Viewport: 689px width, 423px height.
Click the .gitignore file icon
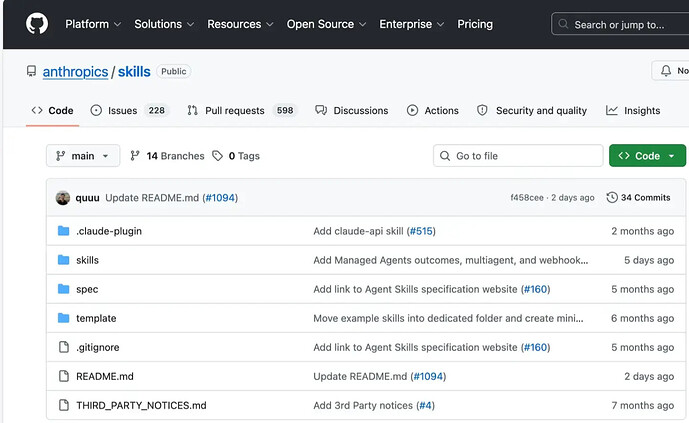pos(64,347)
